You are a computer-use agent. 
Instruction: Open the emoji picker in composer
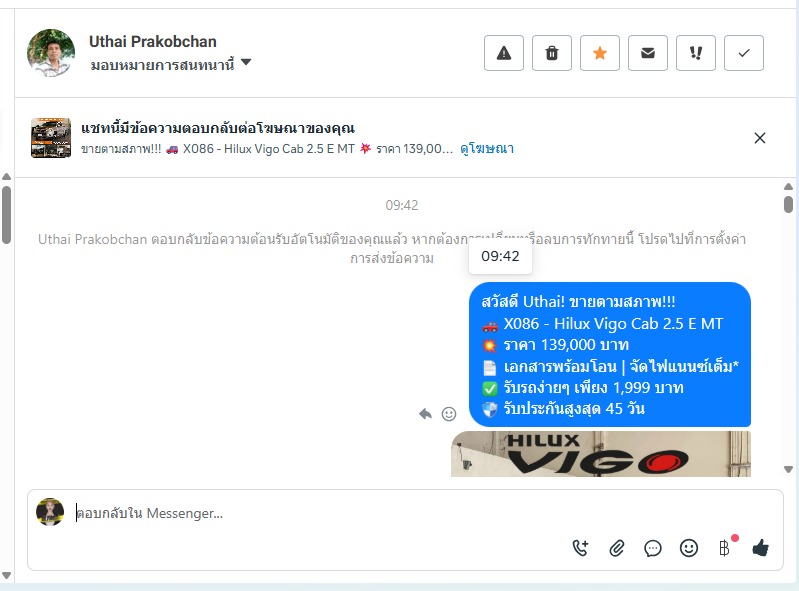point(689,548)
